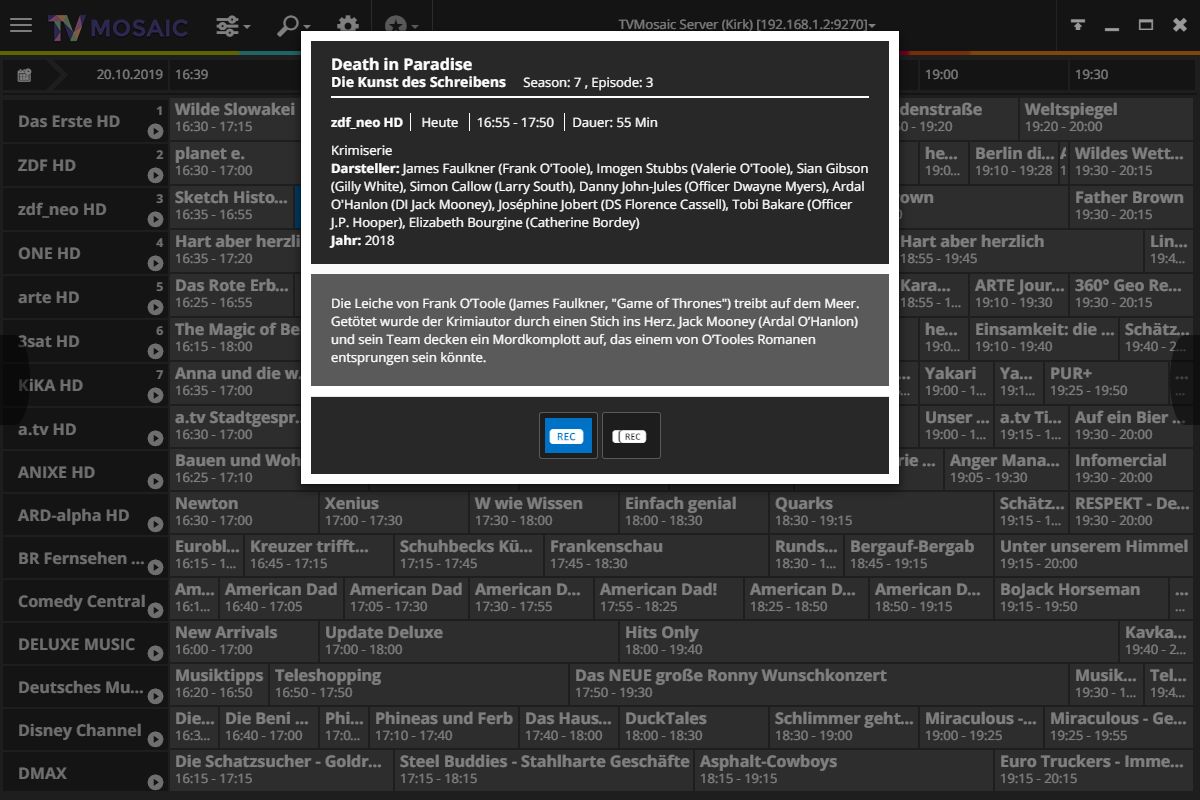Screen dimensions: 1200x800
Task: Open W wie Wissen at 17:30
Action: 544,511
